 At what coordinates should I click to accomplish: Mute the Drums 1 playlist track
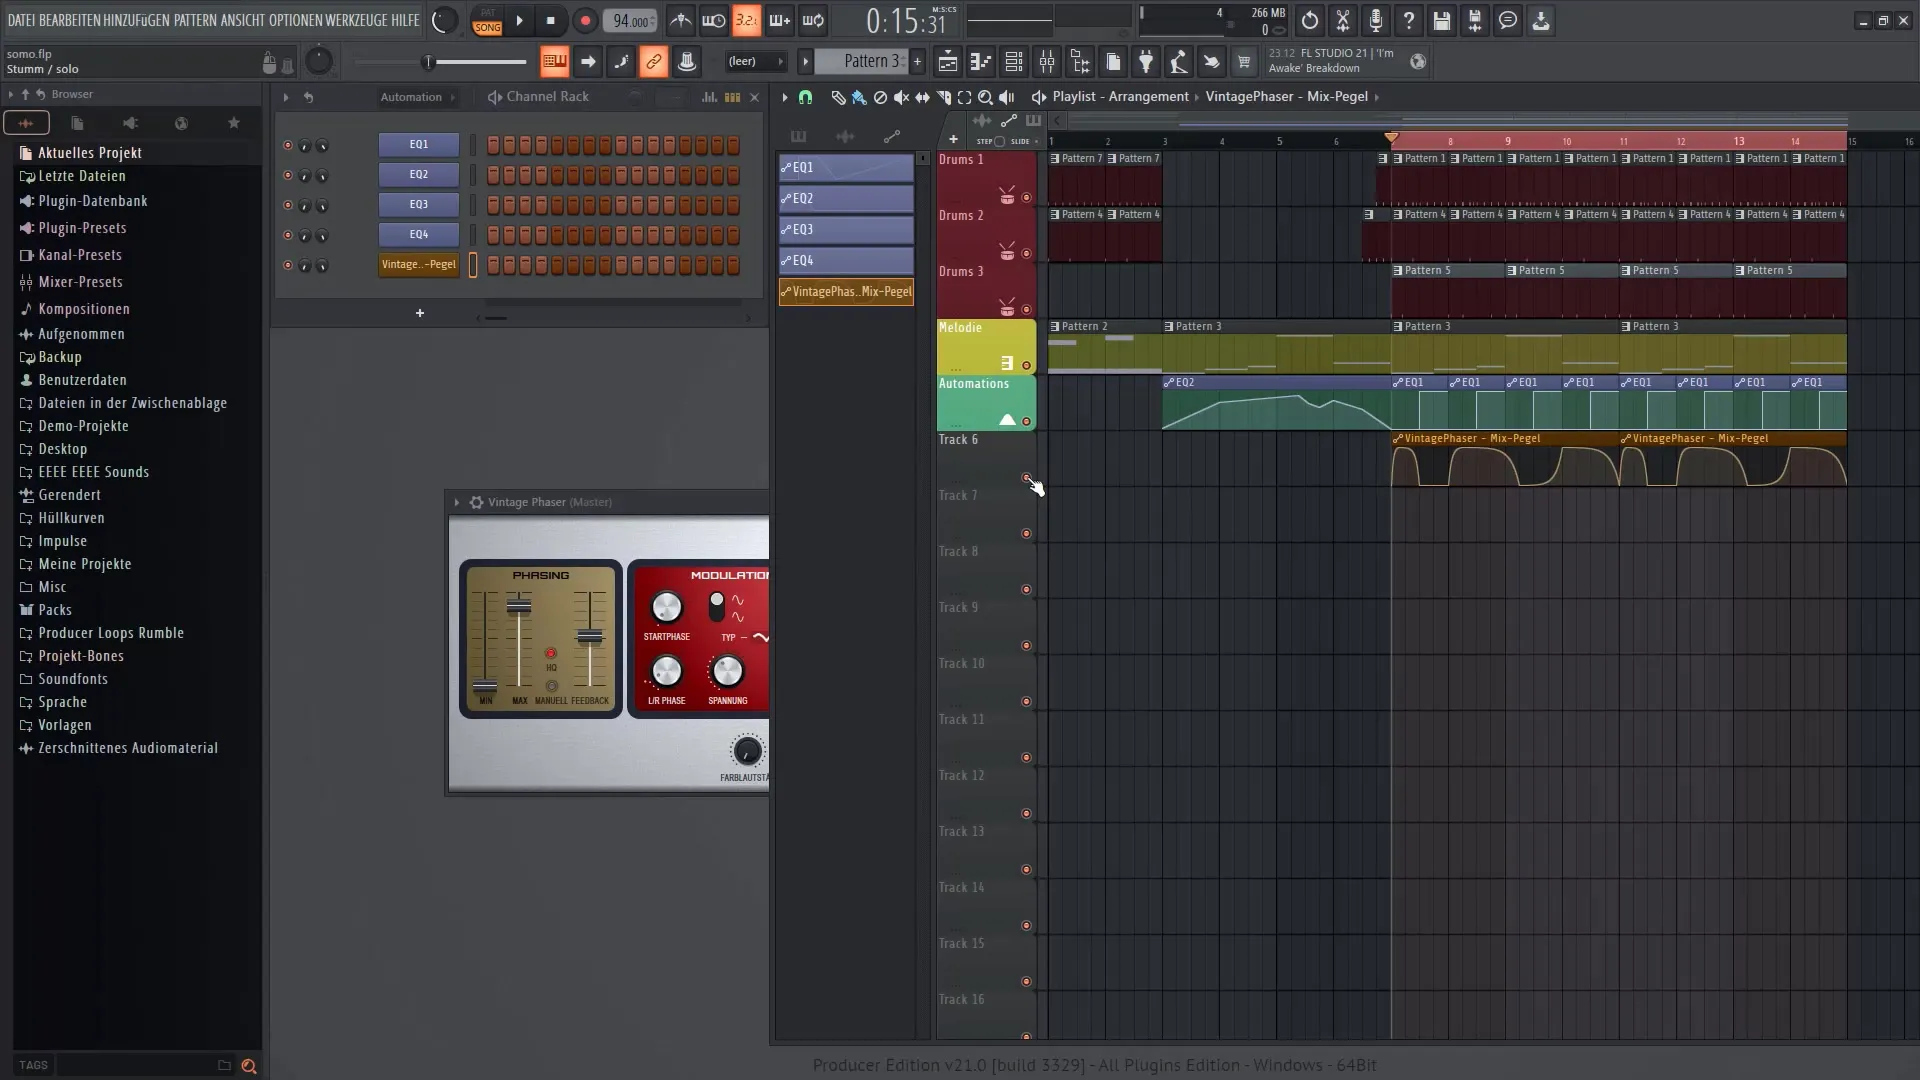(x=1026, y=198)
